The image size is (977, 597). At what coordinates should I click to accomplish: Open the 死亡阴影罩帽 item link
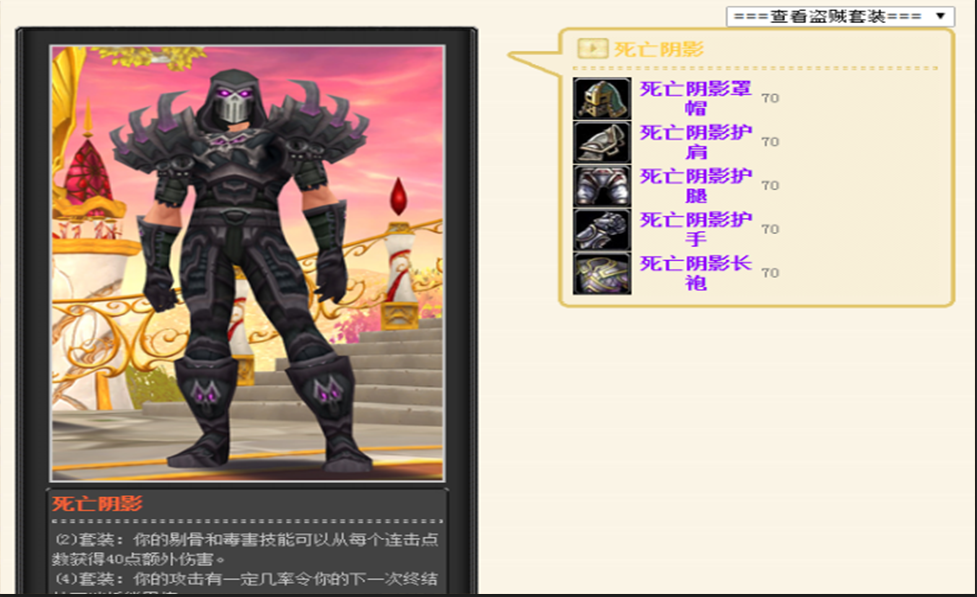(x=695, y=98)
